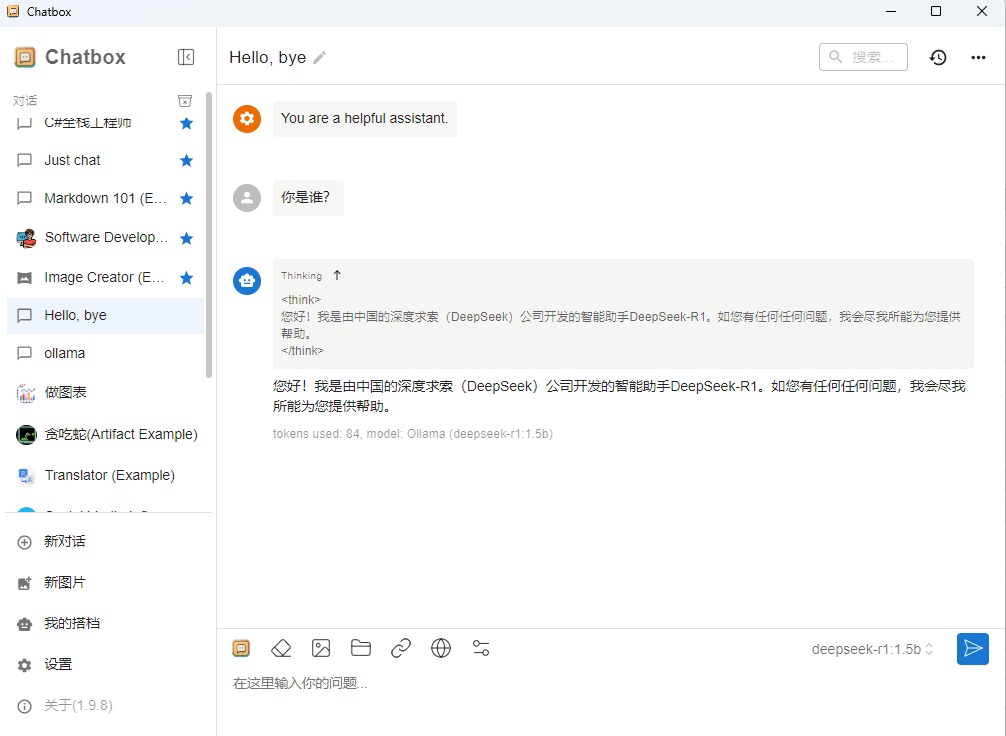Click the archive icon beside 对话 header
1006x736 pixels.
(185, 101)
